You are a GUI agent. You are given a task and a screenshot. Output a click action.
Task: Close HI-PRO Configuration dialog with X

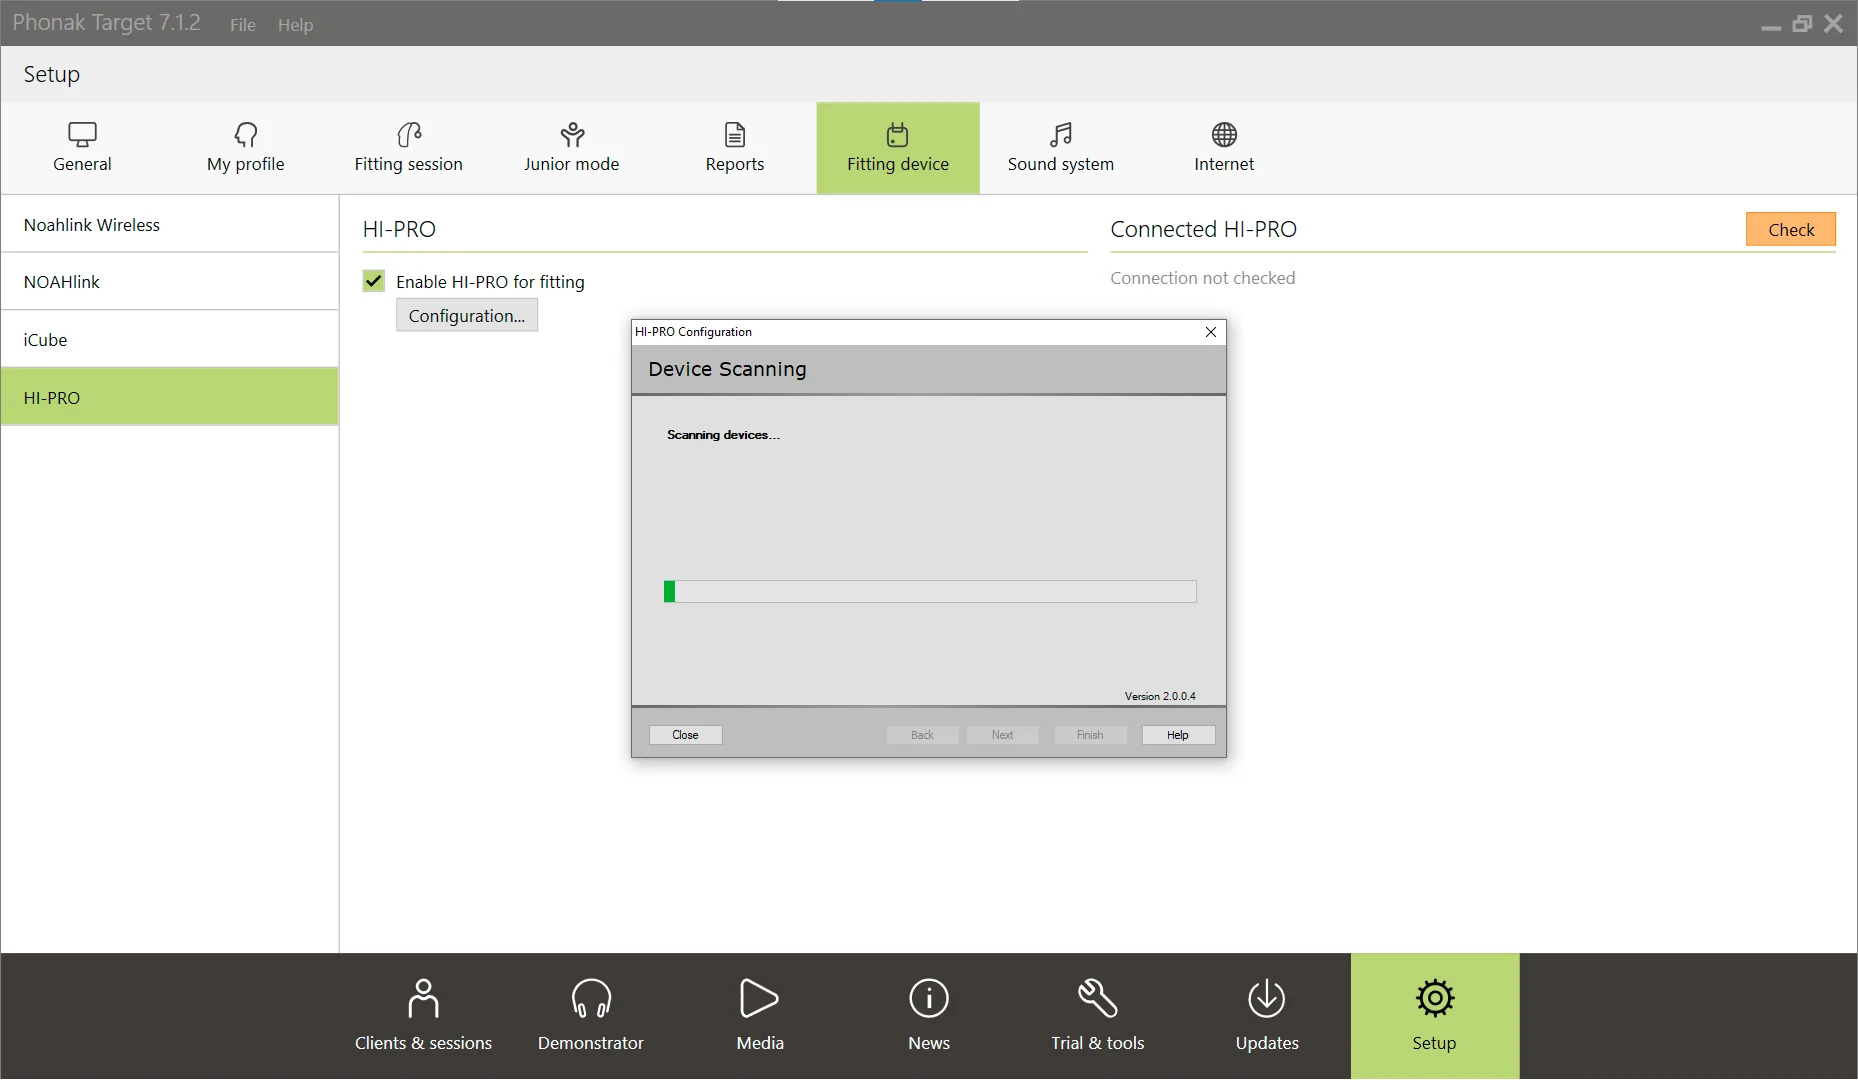(1211, 332)
